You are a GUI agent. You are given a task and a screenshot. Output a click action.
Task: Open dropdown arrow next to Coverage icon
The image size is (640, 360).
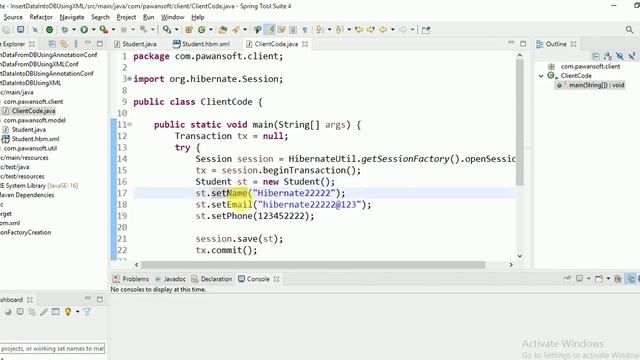[113, 29]
